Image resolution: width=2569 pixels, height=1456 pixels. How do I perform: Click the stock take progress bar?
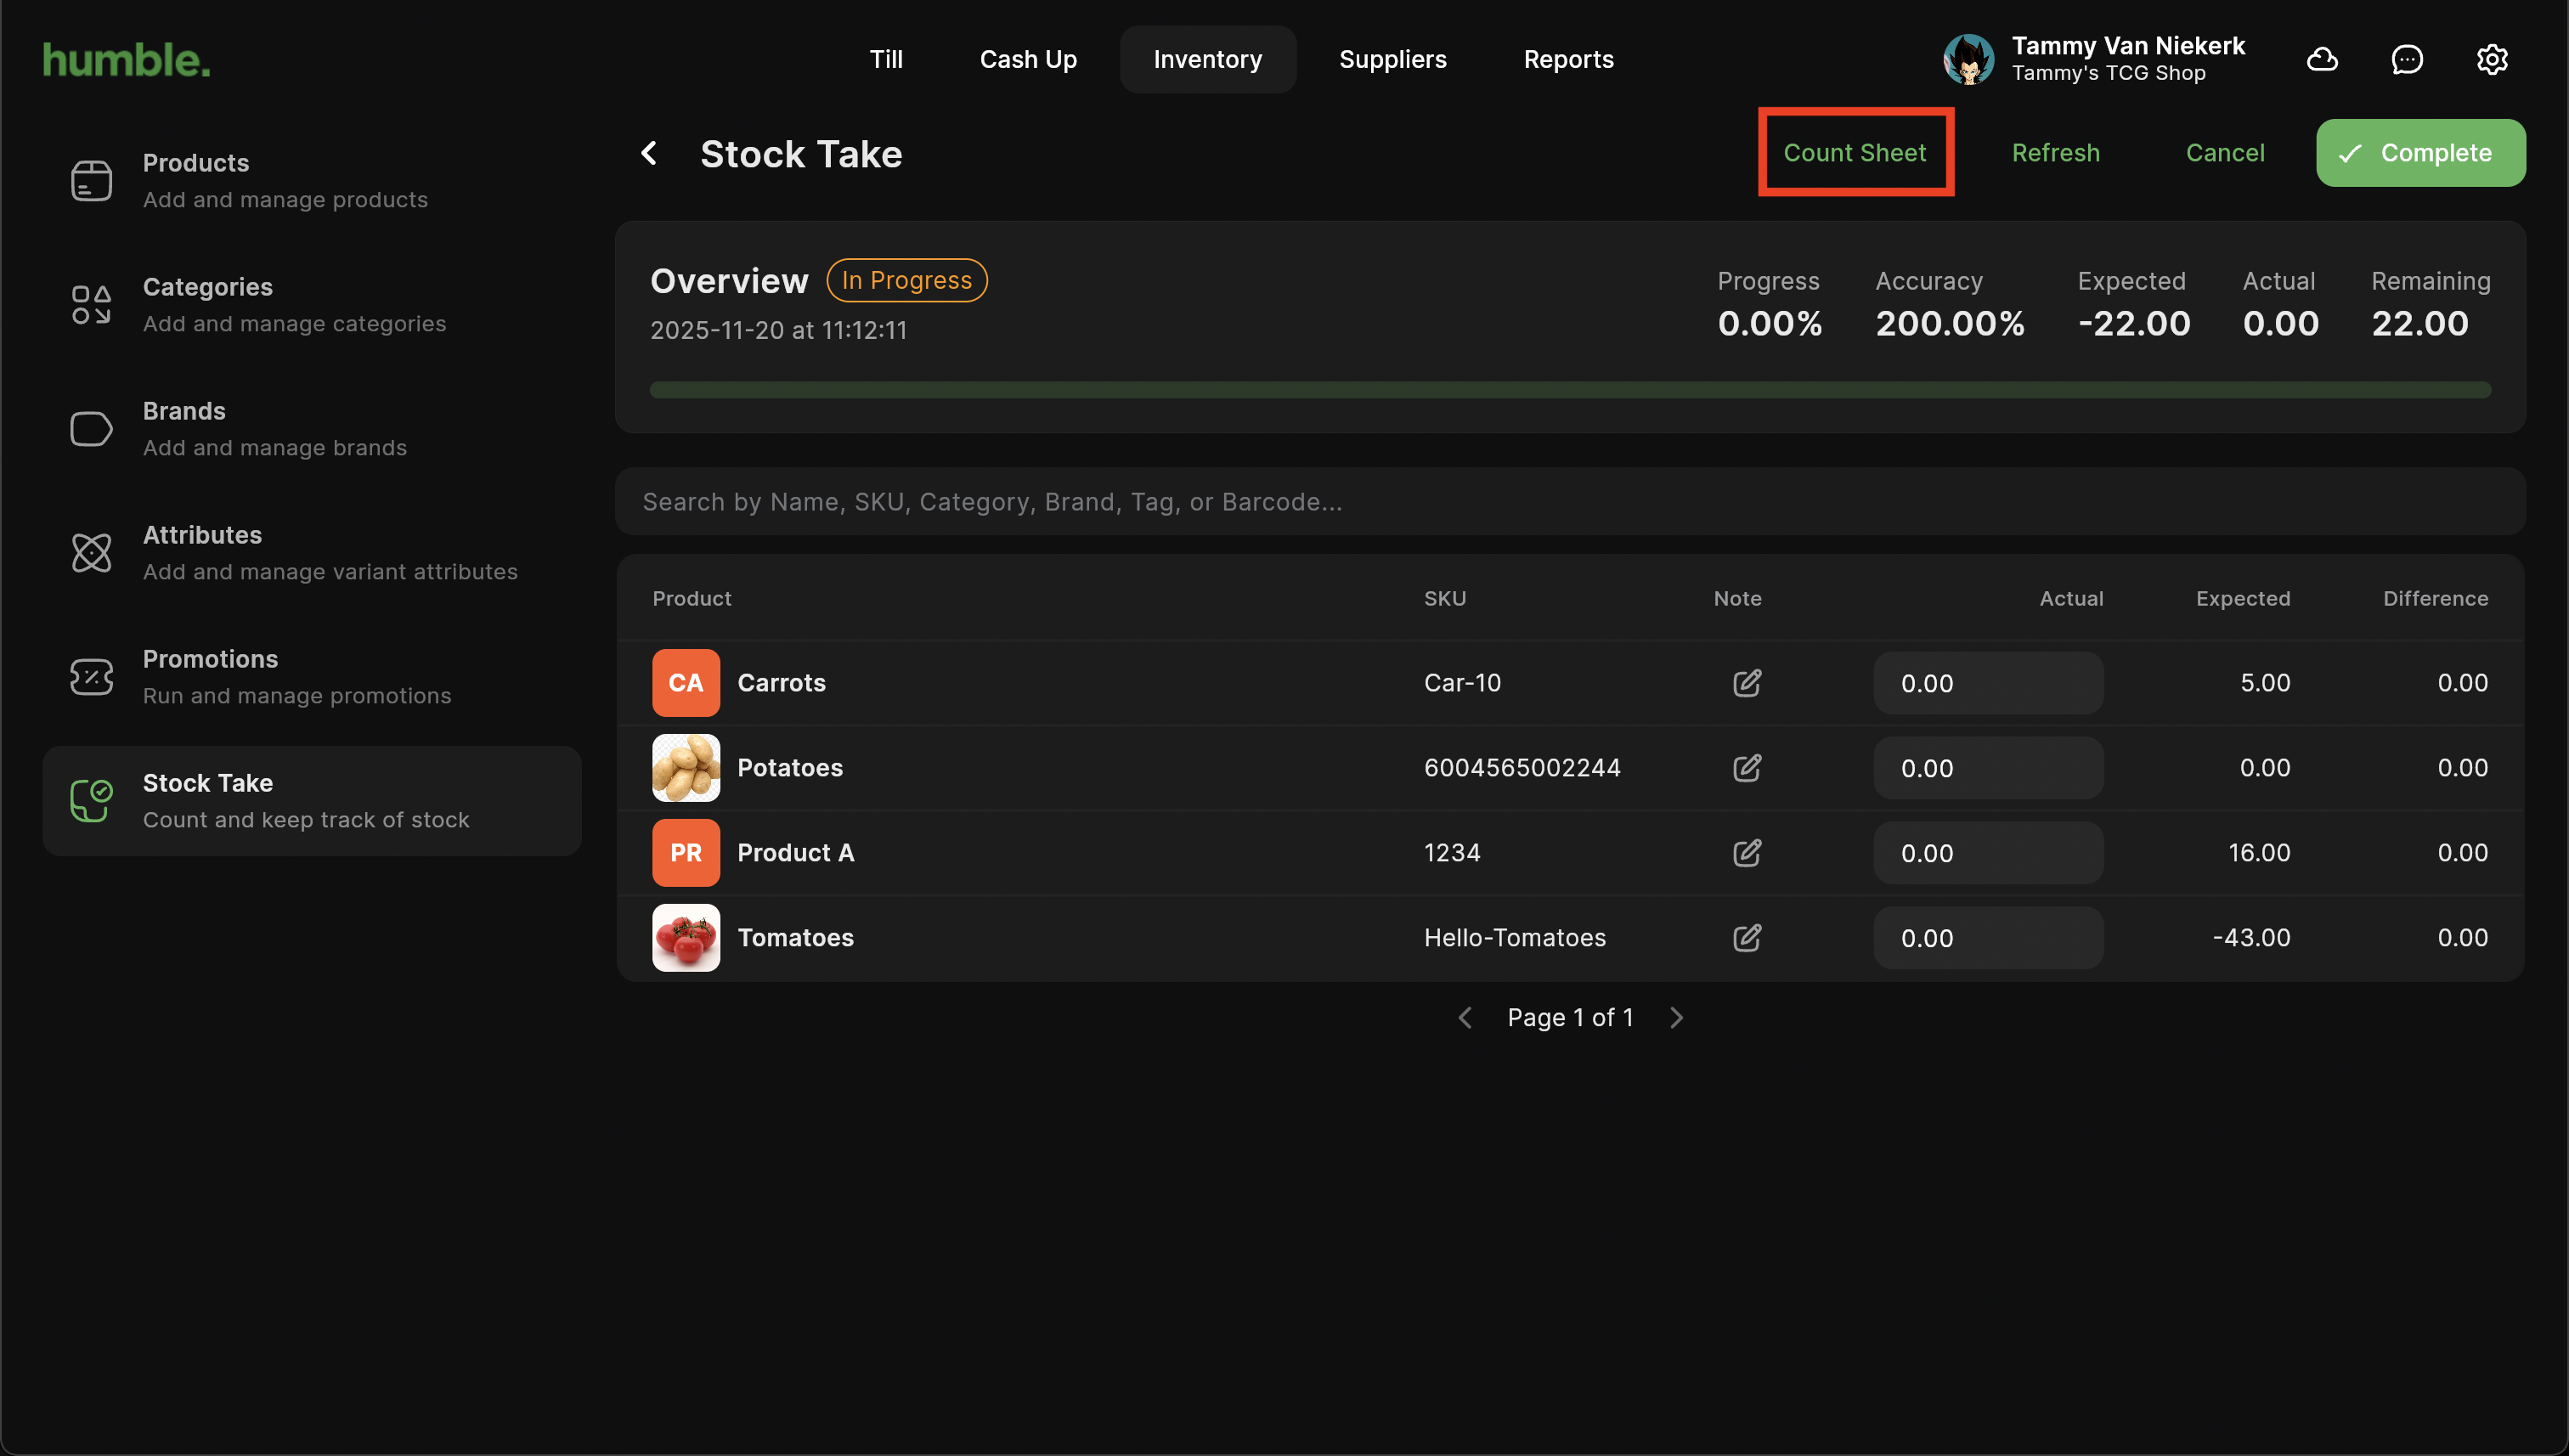click(x=1569, y=390)
